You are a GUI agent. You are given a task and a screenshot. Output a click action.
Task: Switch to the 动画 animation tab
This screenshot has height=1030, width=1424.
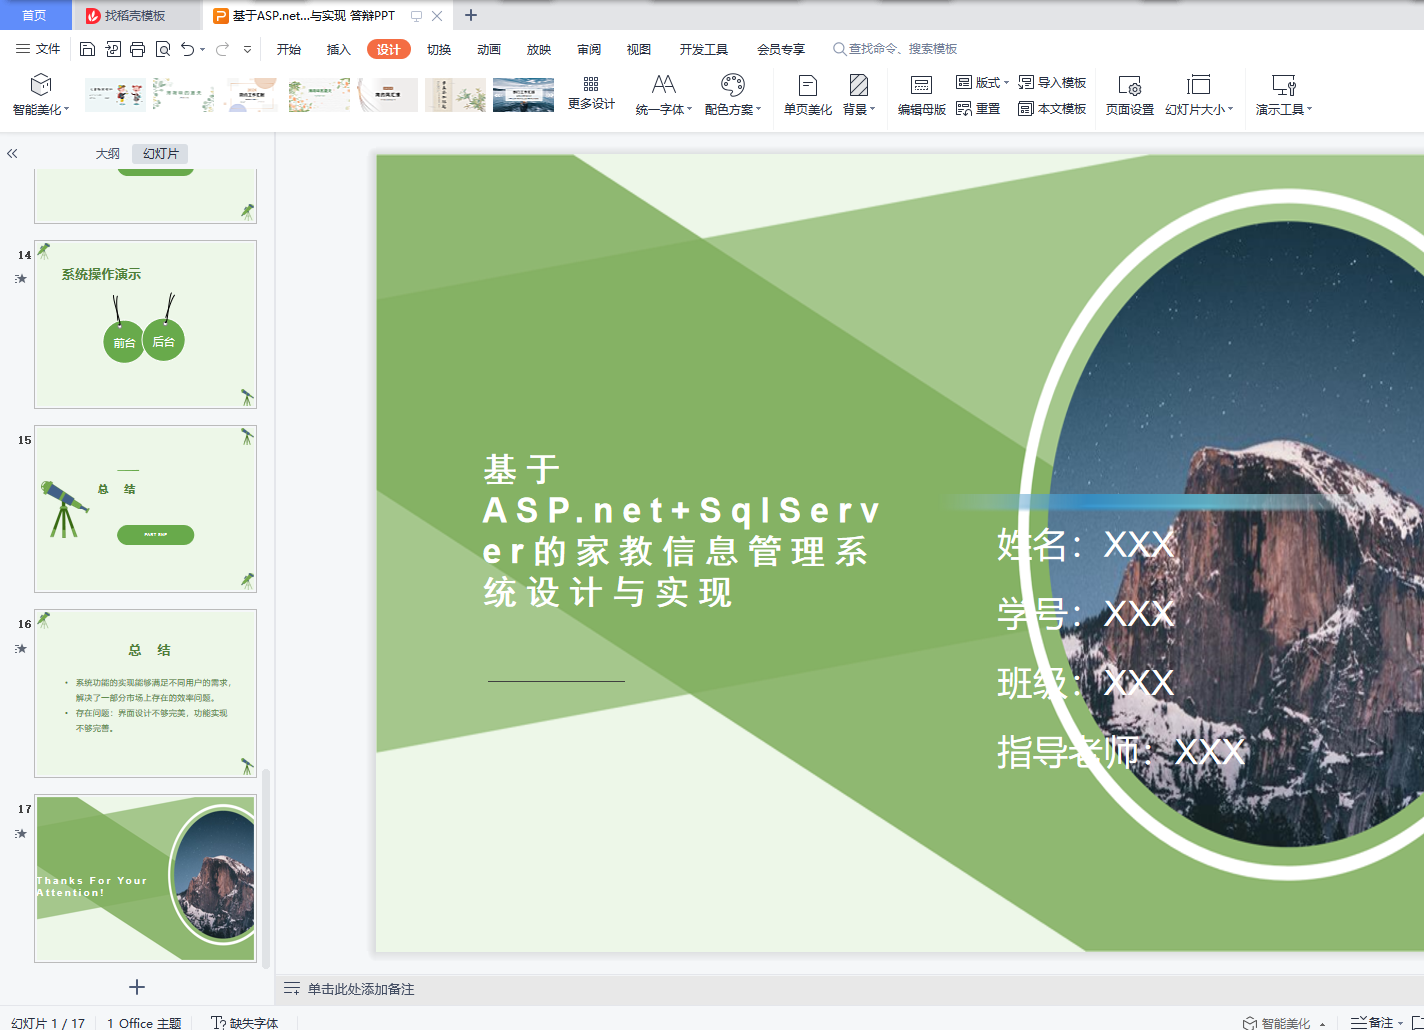[489, 50]
